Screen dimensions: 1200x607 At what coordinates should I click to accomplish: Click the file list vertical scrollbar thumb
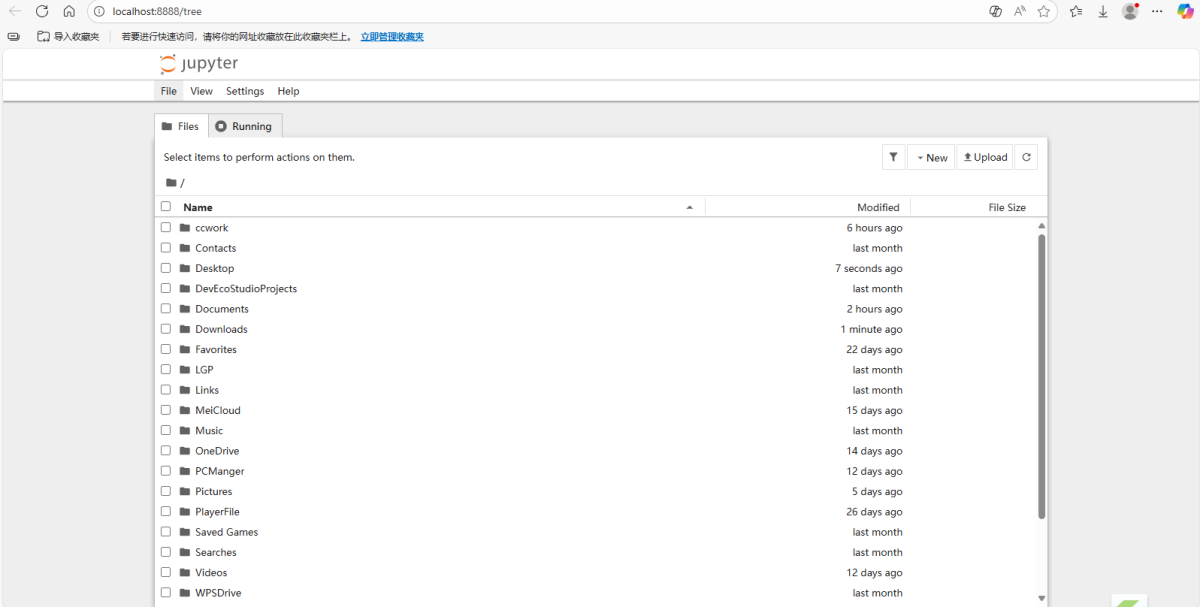1041,376
